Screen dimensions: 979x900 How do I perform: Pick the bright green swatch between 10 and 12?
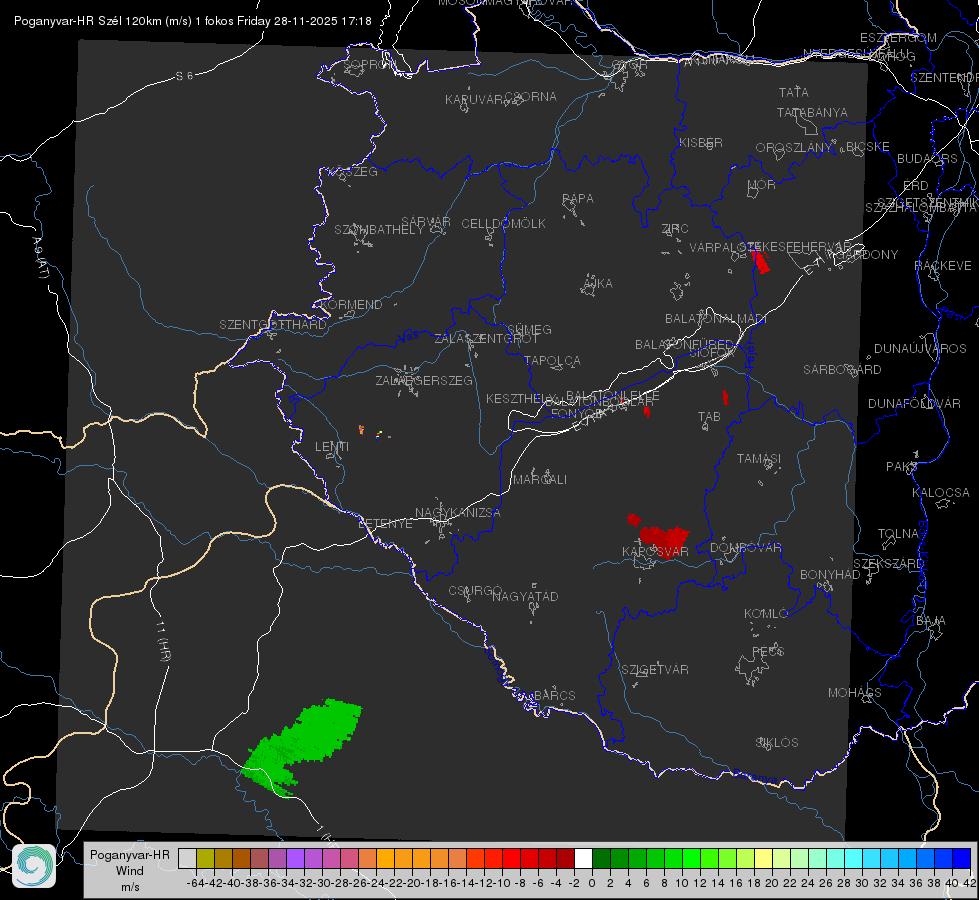(x=691, y=859)
